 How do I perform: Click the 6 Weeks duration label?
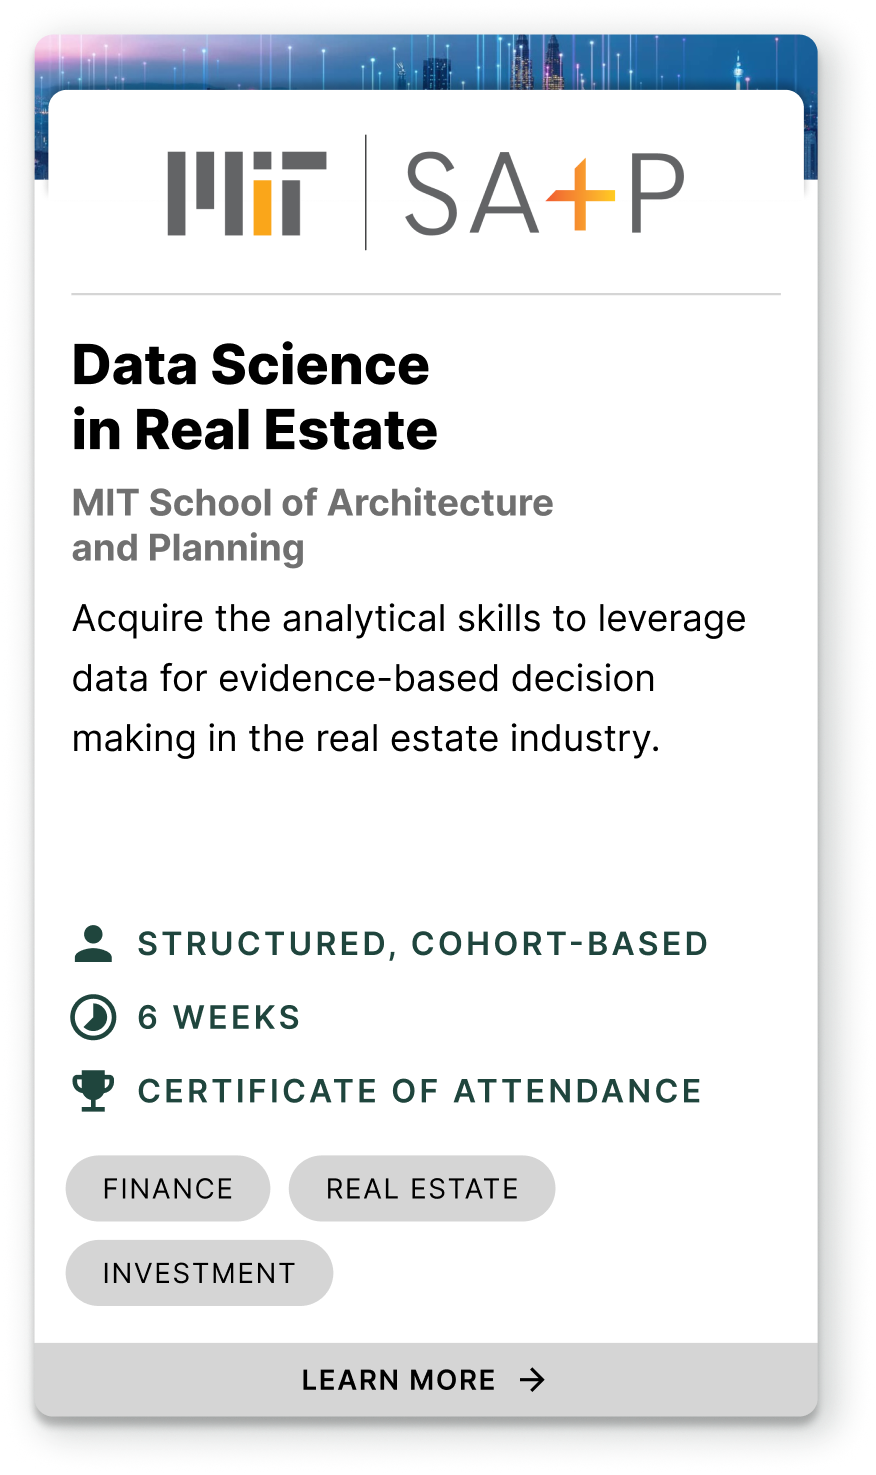tap(219, 1018)
